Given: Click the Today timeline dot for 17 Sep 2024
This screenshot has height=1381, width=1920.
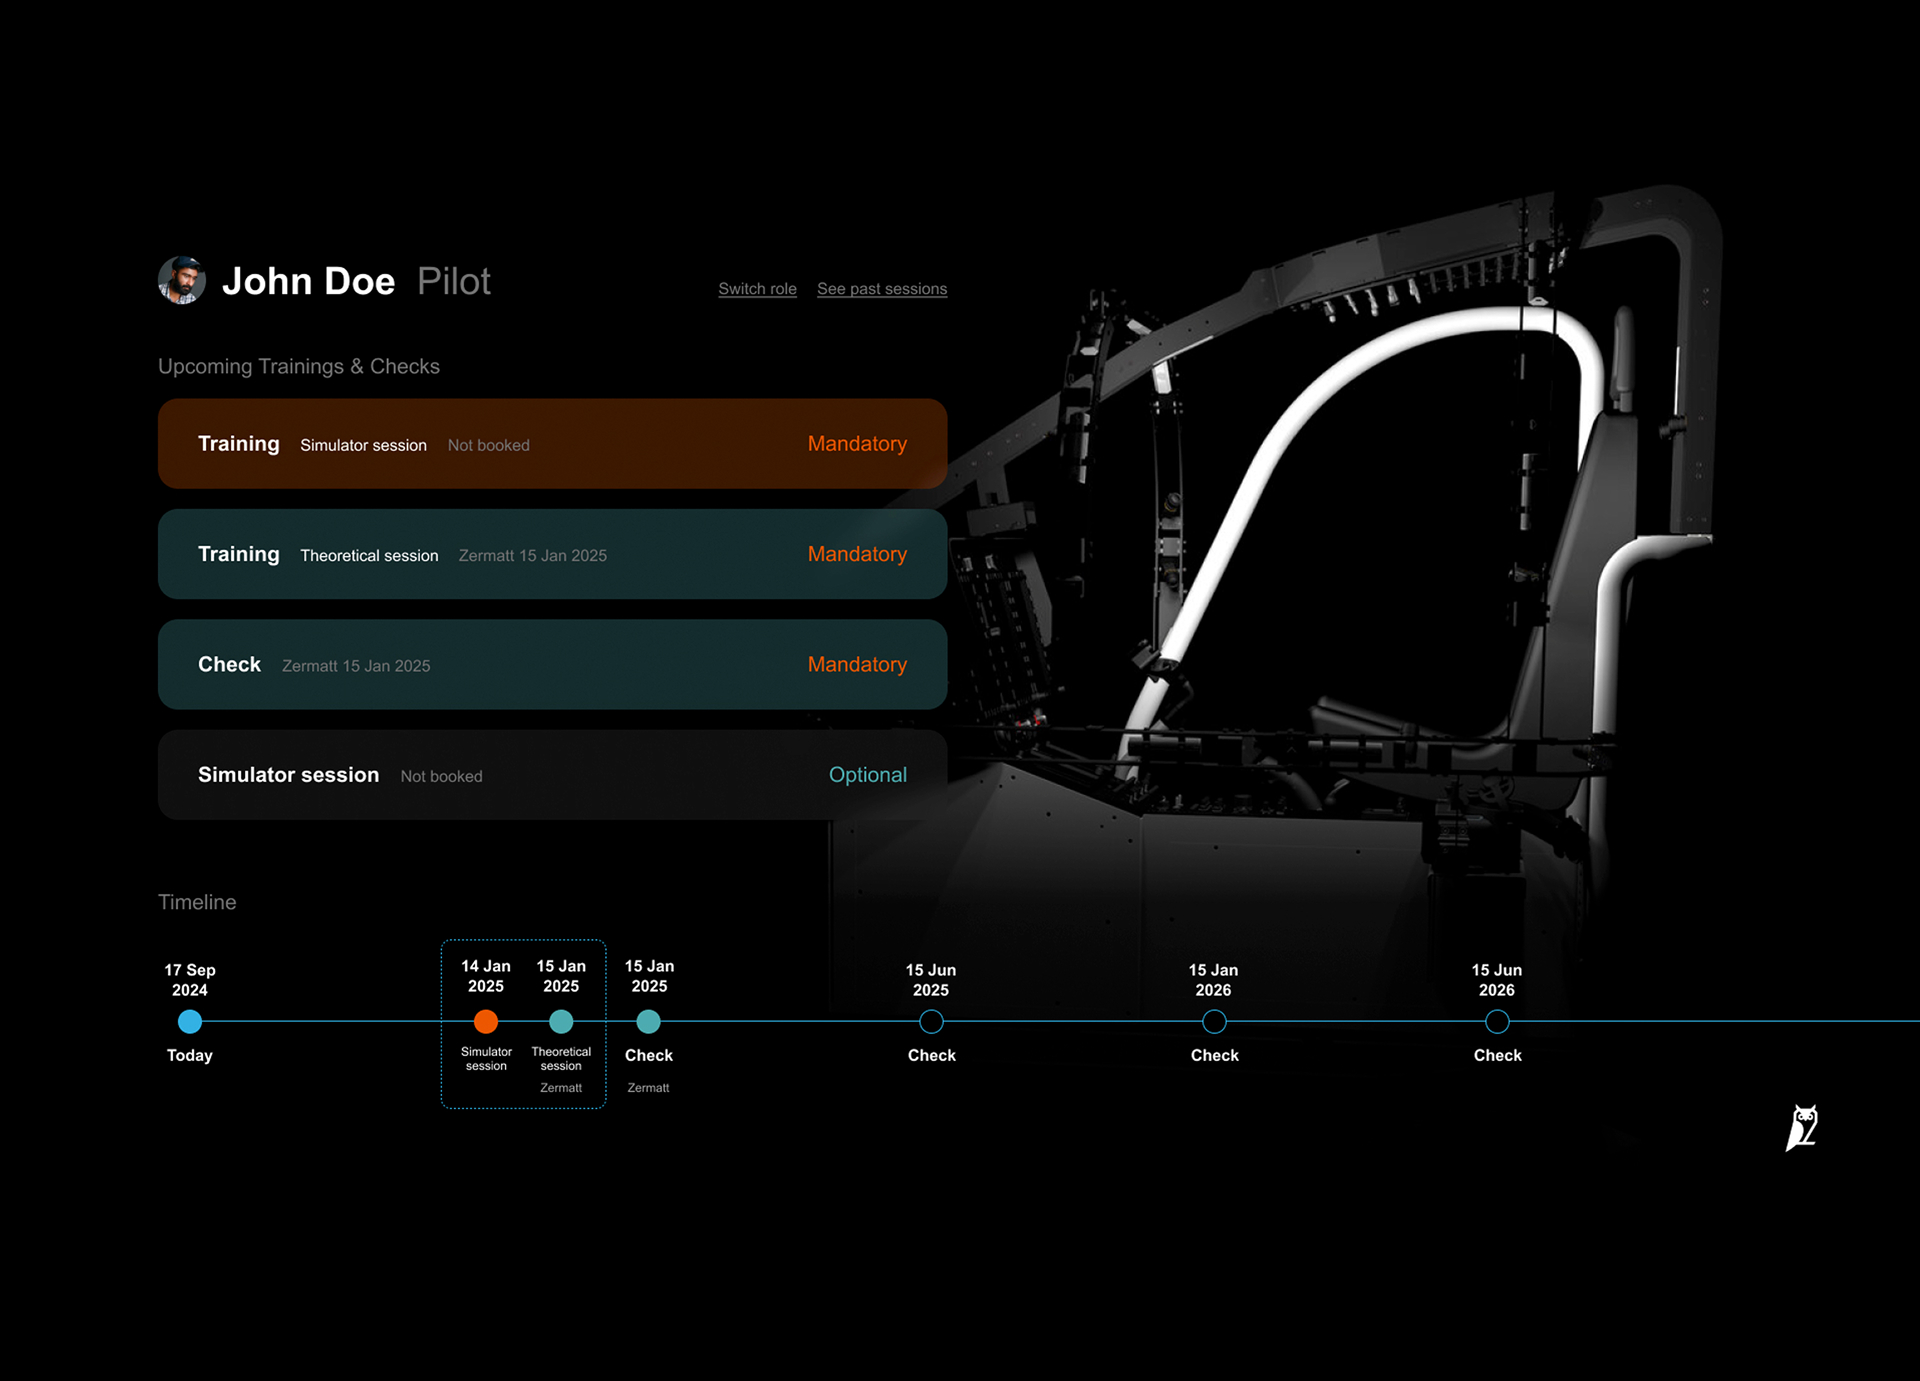Looking at the screenshot, I should coord(189,1022).
